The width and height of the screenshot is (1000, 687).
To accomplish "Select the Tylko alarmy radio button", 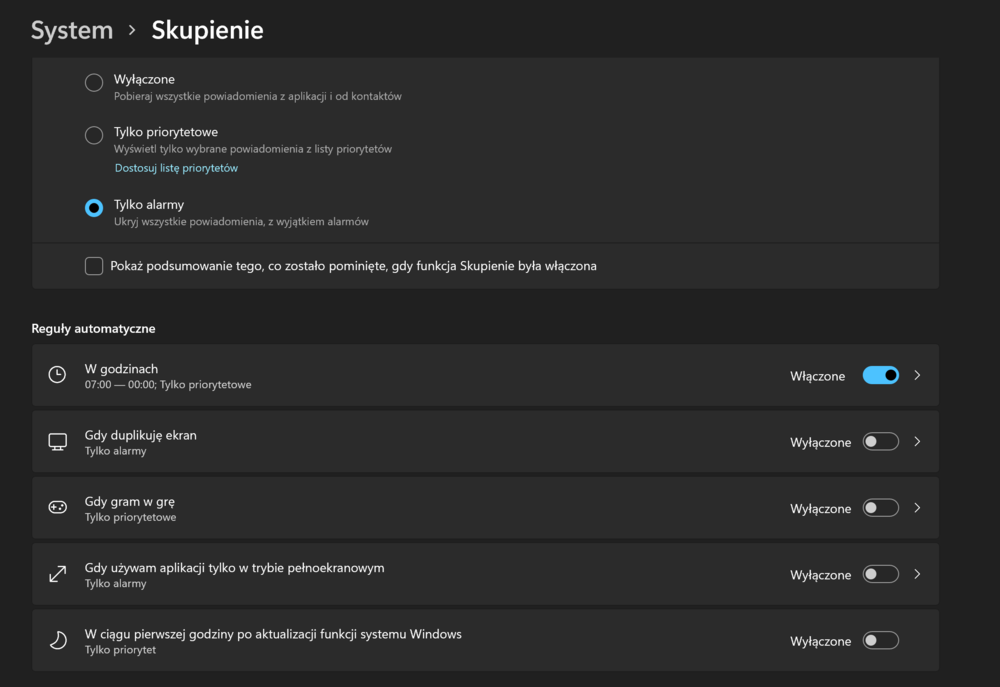I will click(x=94, y=208).
